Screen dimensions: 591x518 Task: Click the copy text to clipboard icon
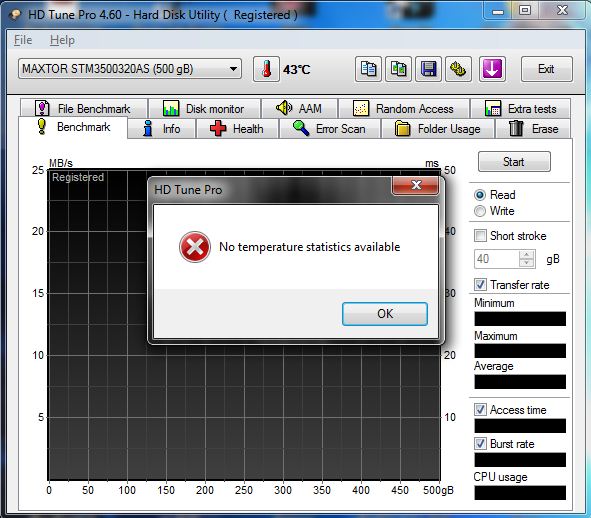point(368,69)
